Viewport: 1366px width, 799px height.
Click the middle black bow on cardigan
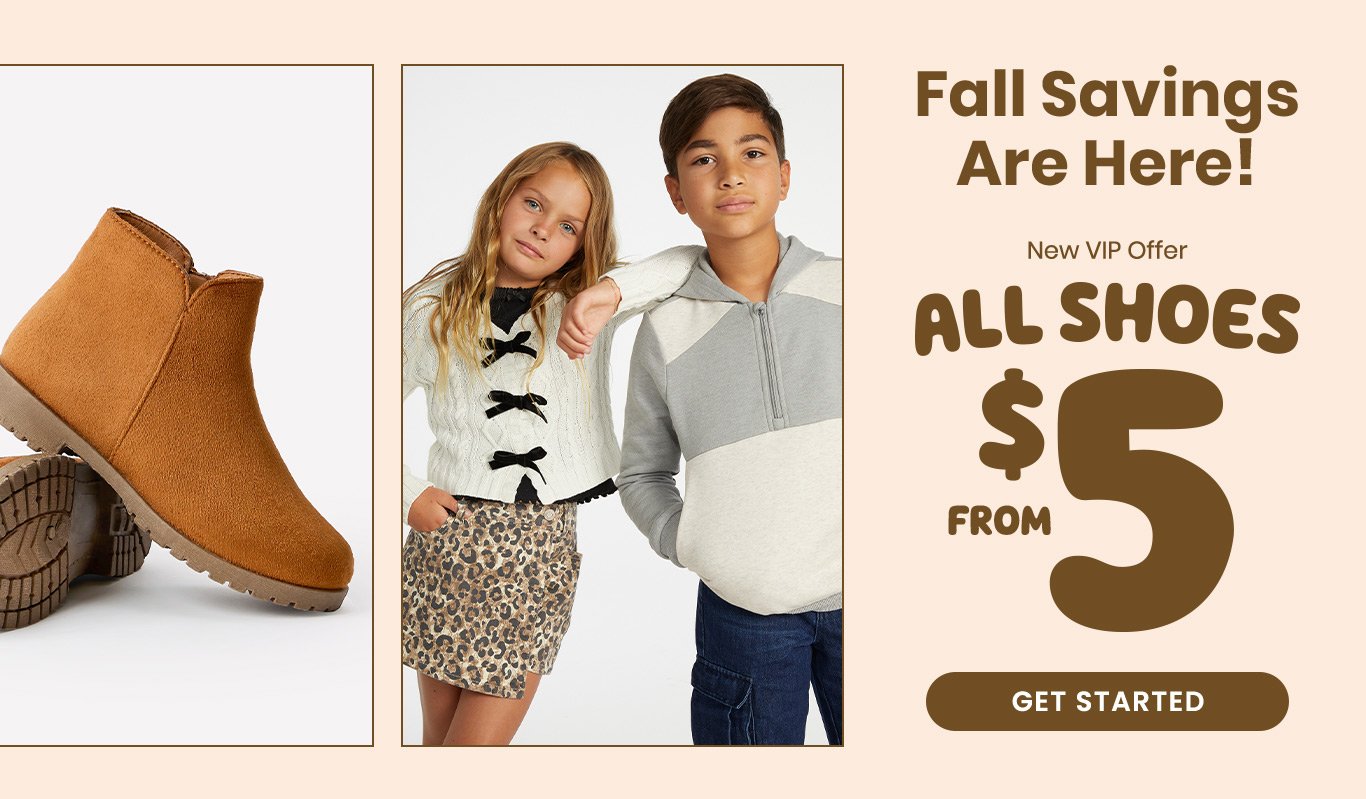tap(516, 405)
